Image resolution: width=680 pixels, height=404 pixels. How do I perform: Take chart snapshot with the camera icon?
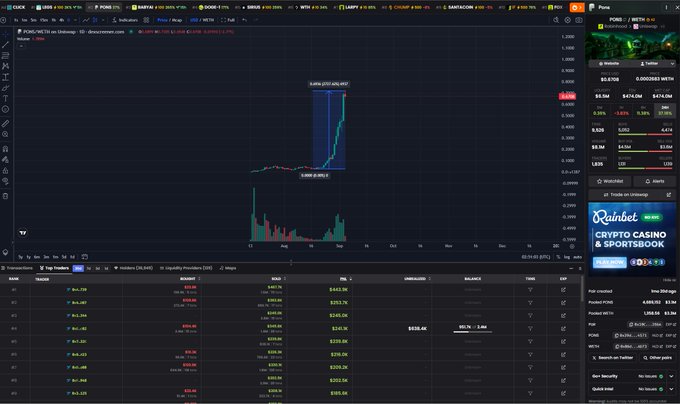coord(579,20)
